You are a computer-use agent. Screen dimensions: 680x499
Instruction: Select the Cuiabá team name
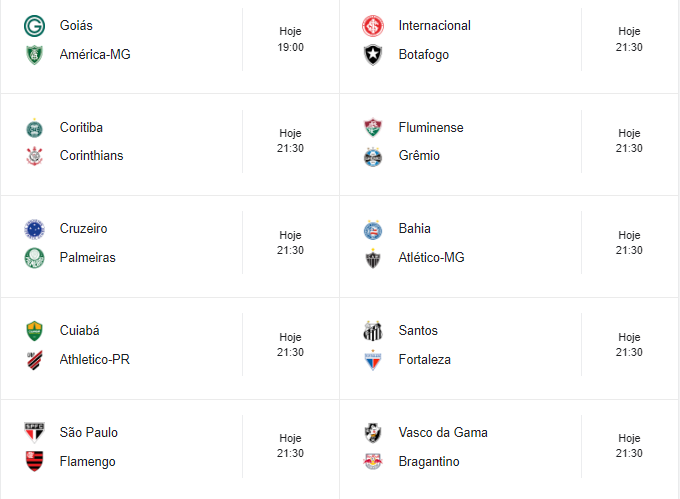pos(79,330)
